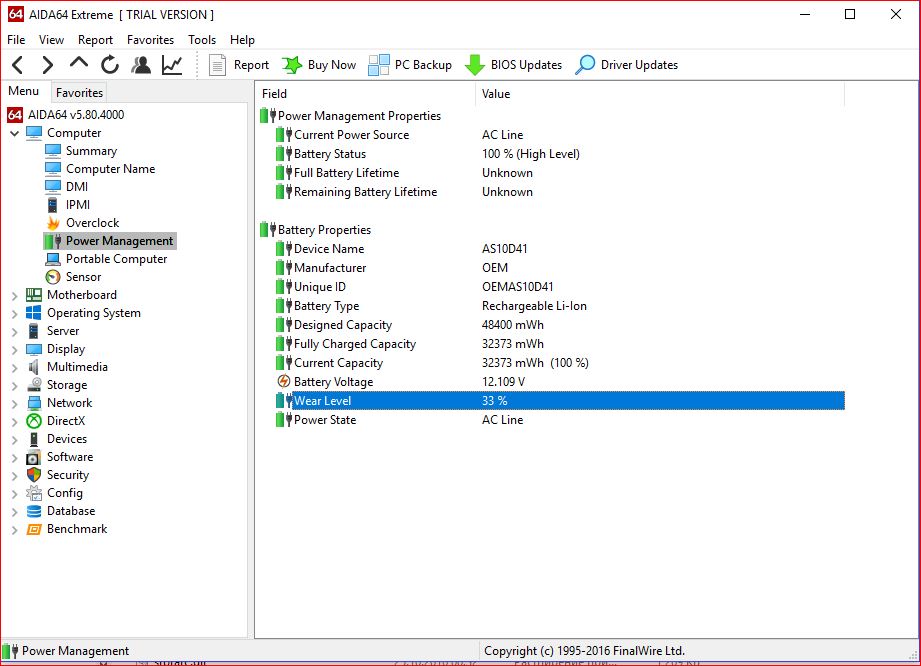
Task: Open BIOS Updates from the toolbar
Action: tap(513, 65)
